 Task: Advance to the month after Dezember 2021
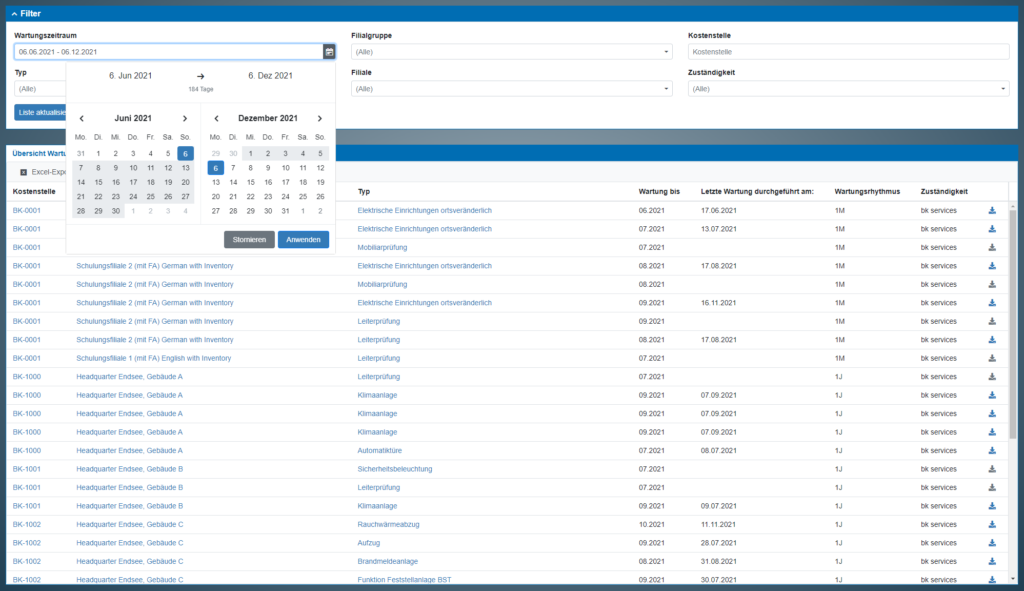[320, 118]
